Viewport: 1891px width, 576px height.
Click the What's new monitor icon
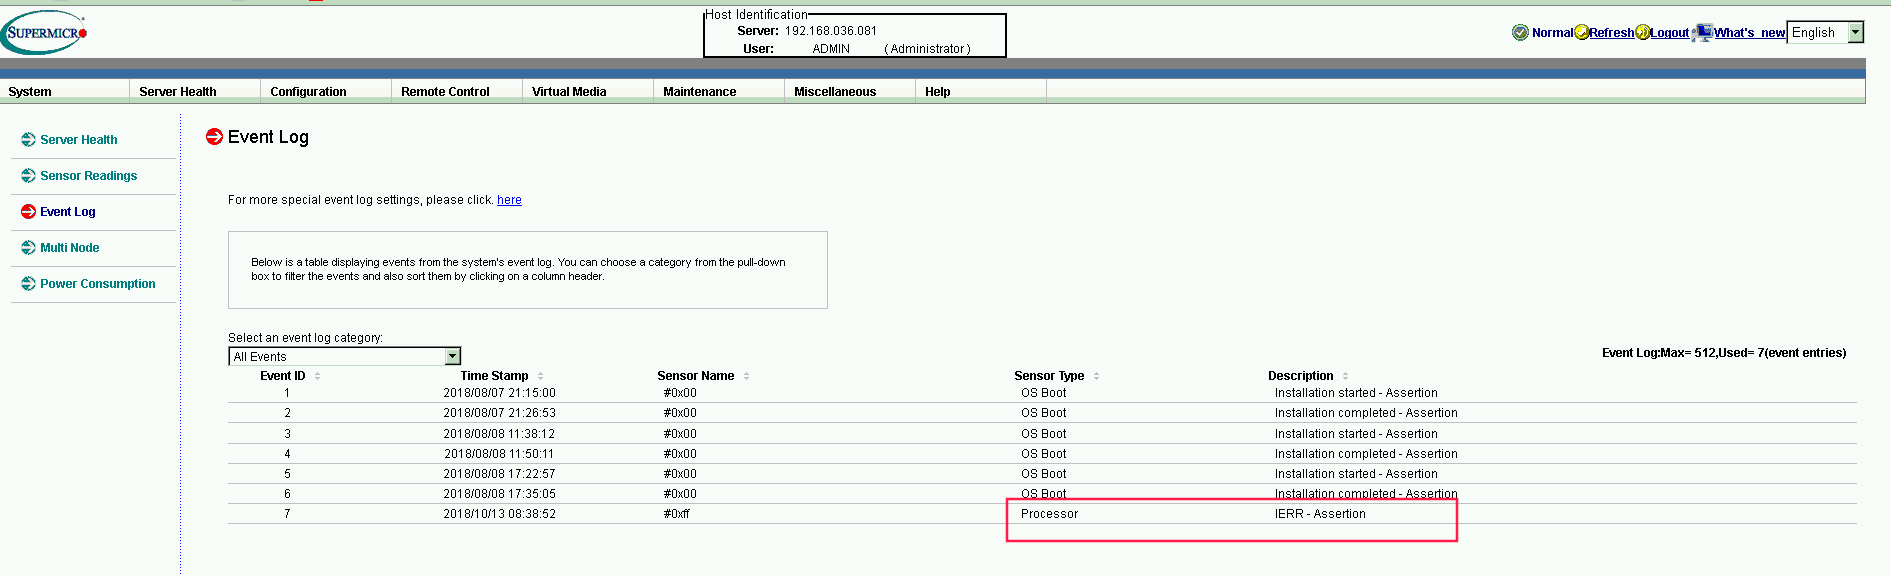(1703, 33)
